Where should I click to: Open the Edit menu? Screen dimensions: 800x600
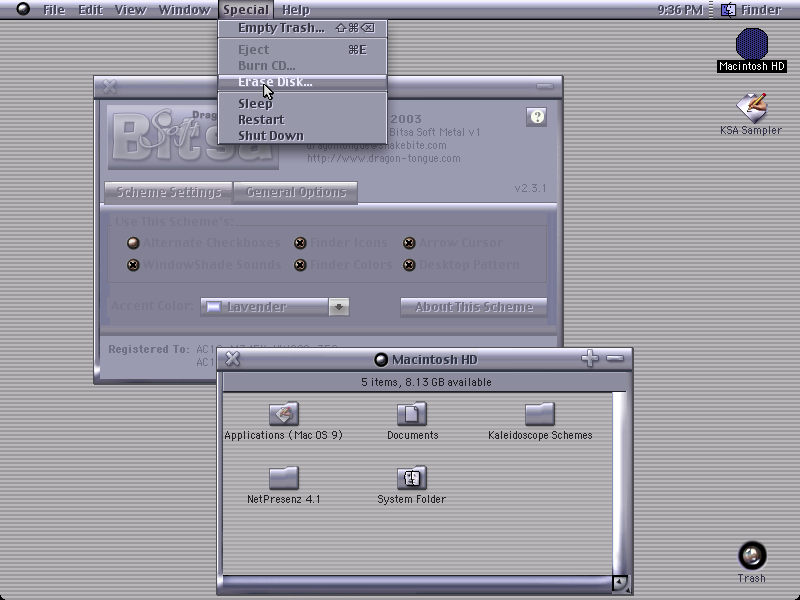click(90, 10)
